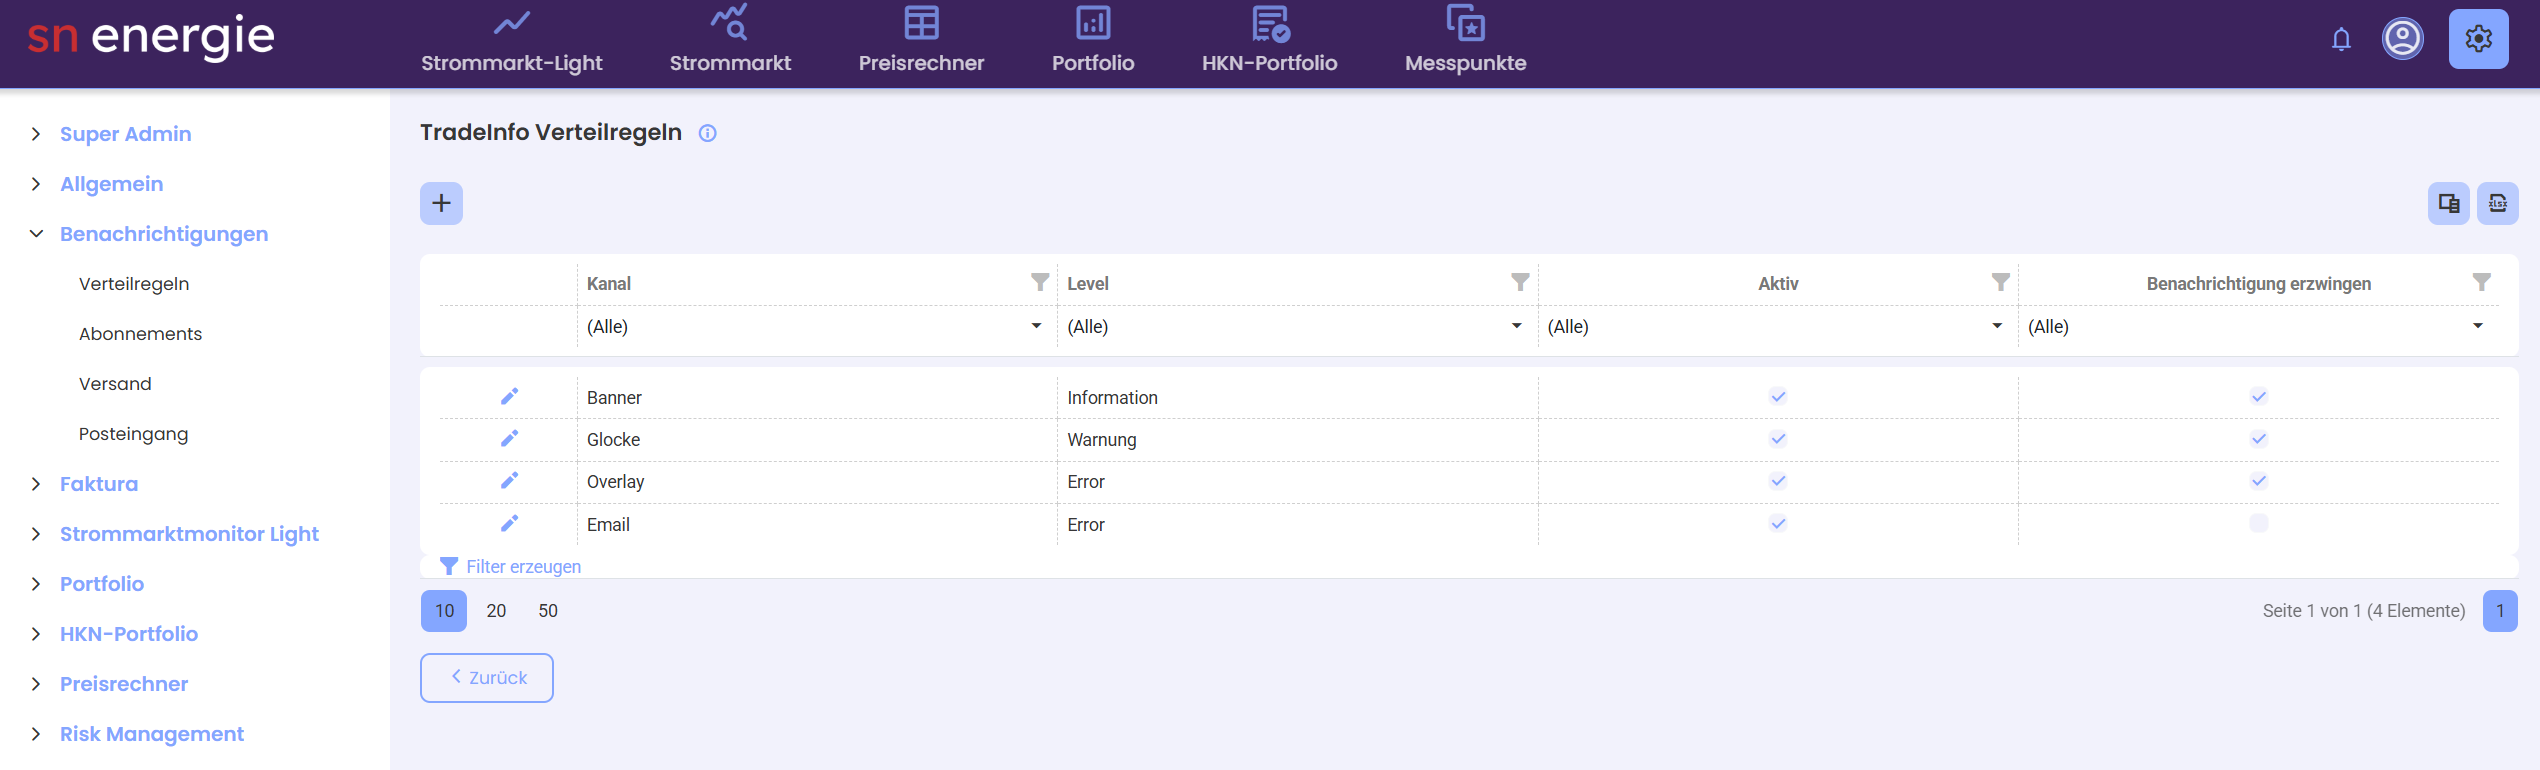Edit the Overlay row with pencil icon

click(509, 481)
